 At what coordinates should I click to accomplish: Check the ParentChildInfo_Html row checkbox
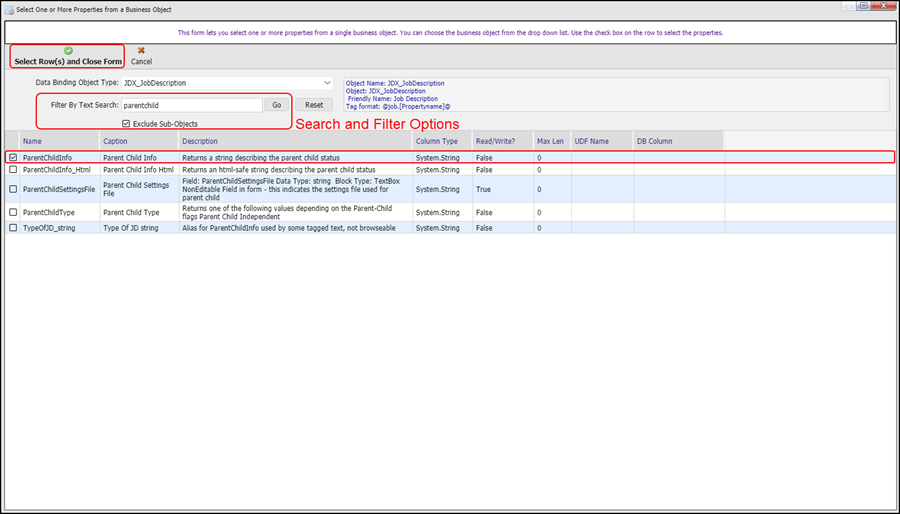click(12, 170)
